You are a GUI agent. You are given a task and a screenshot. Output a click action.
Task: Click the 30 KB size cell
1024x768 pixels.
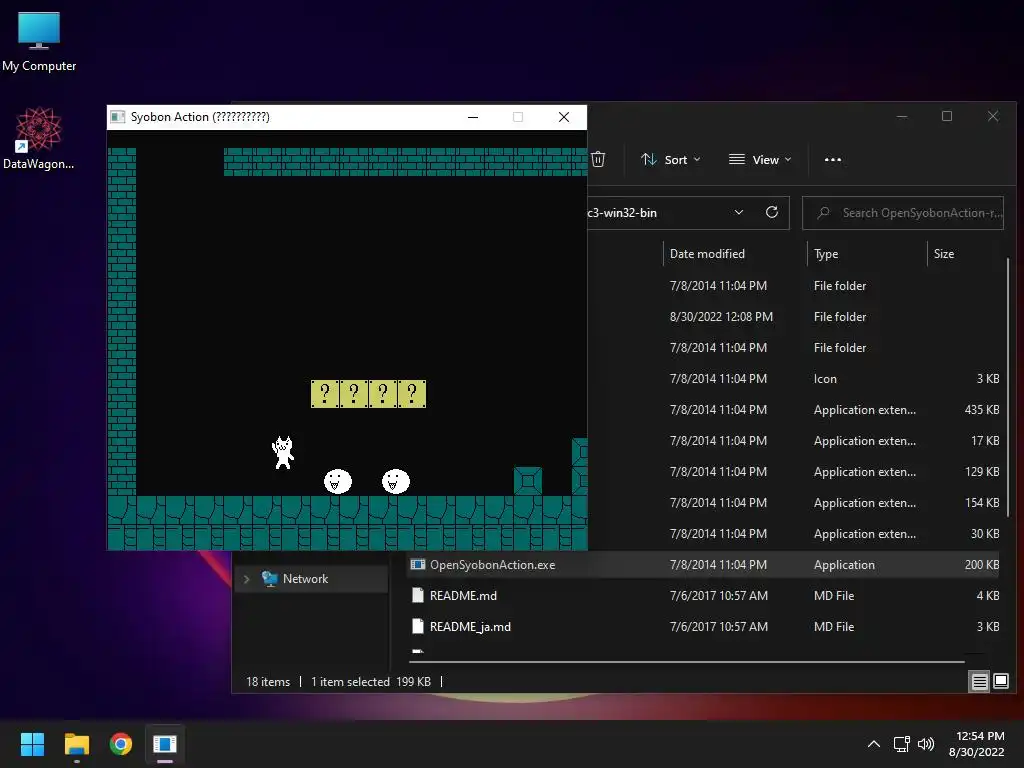[985, 534]
